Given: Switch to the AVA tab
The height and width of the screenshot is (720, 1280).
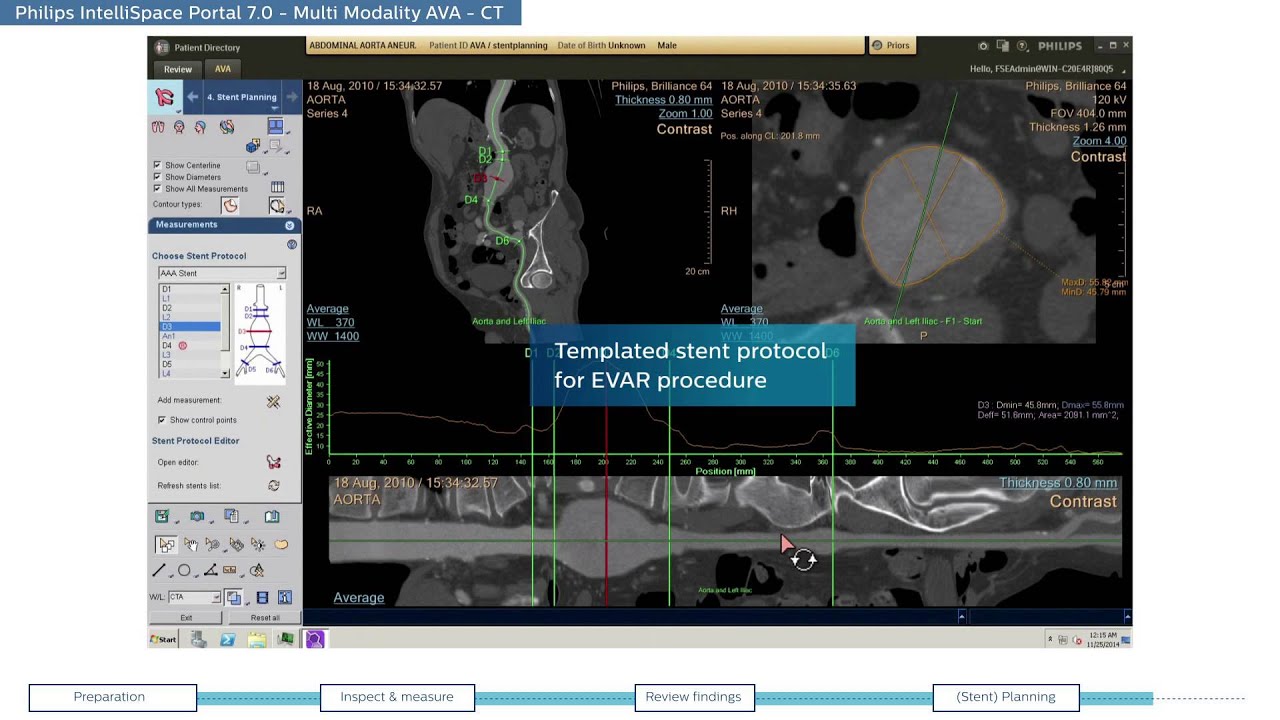Looking at the screenshot, I should tap(223, 69).
